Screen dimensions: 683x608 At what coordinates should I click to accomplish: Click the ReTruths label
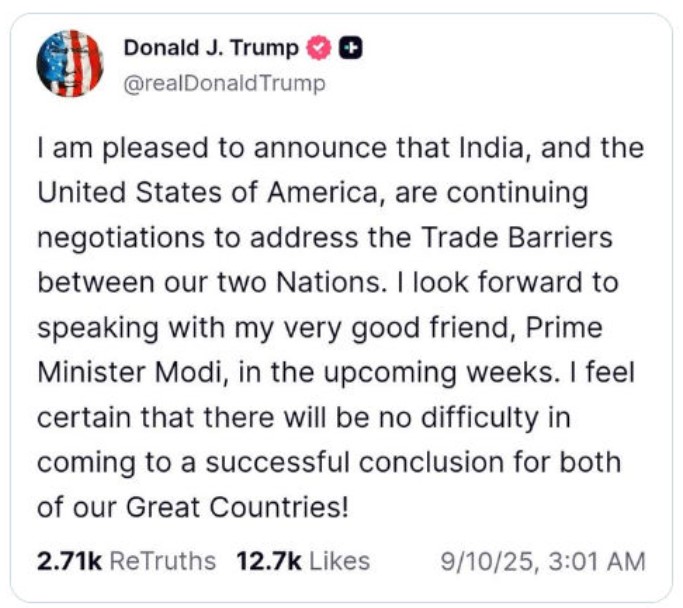[x=162, y=561]
